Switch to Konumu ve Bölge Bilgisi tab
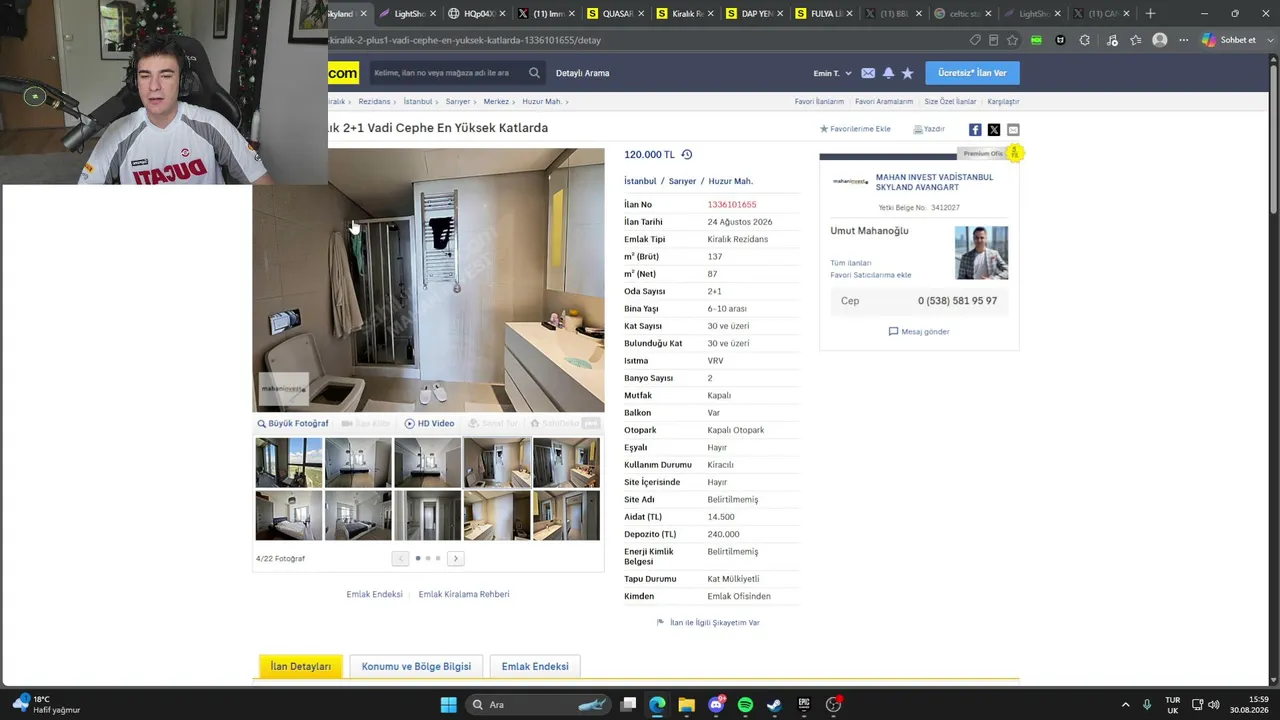This screenshot has width=1280, height=720. point(416,667)
